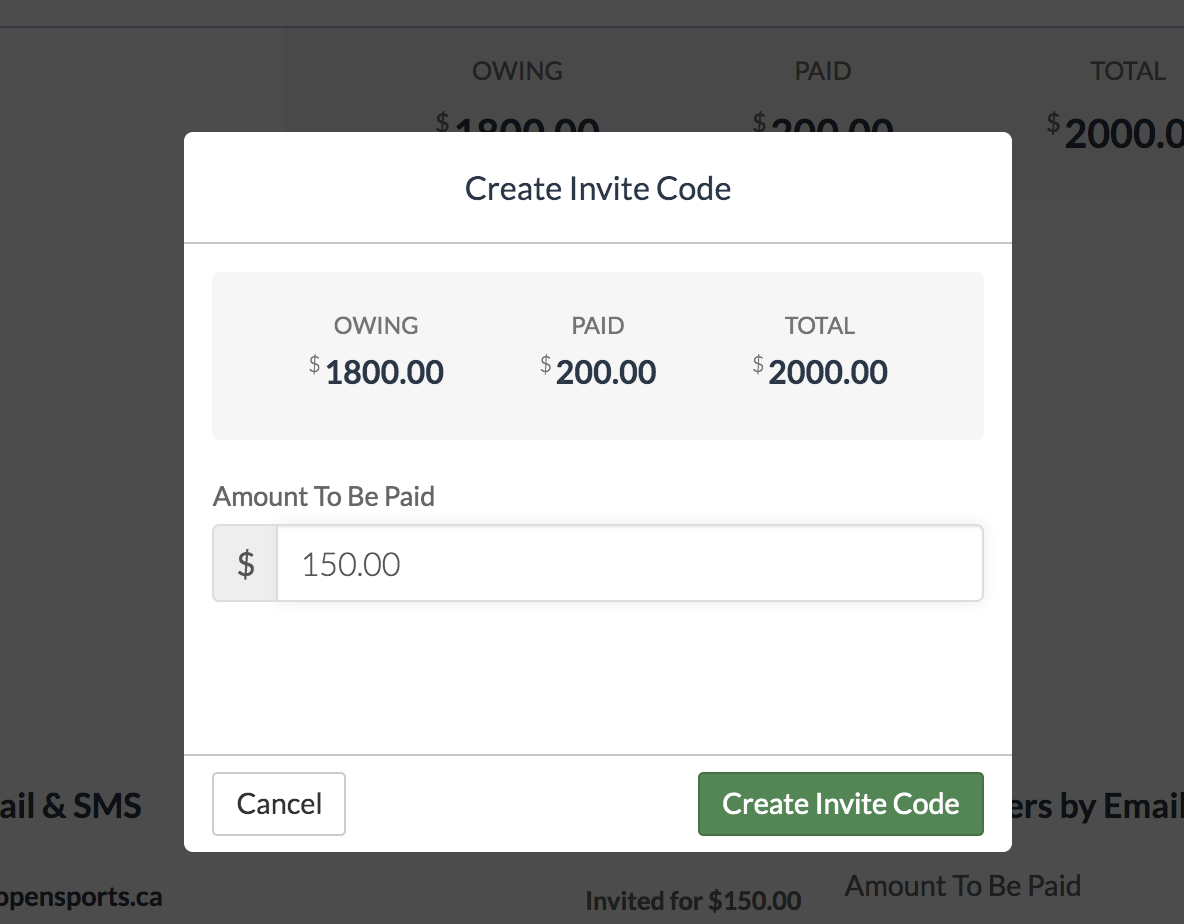This screenshot has width=1184, height=924.
Task: Select the TOTAL label inside the dialog
Action: coord(820,326)
